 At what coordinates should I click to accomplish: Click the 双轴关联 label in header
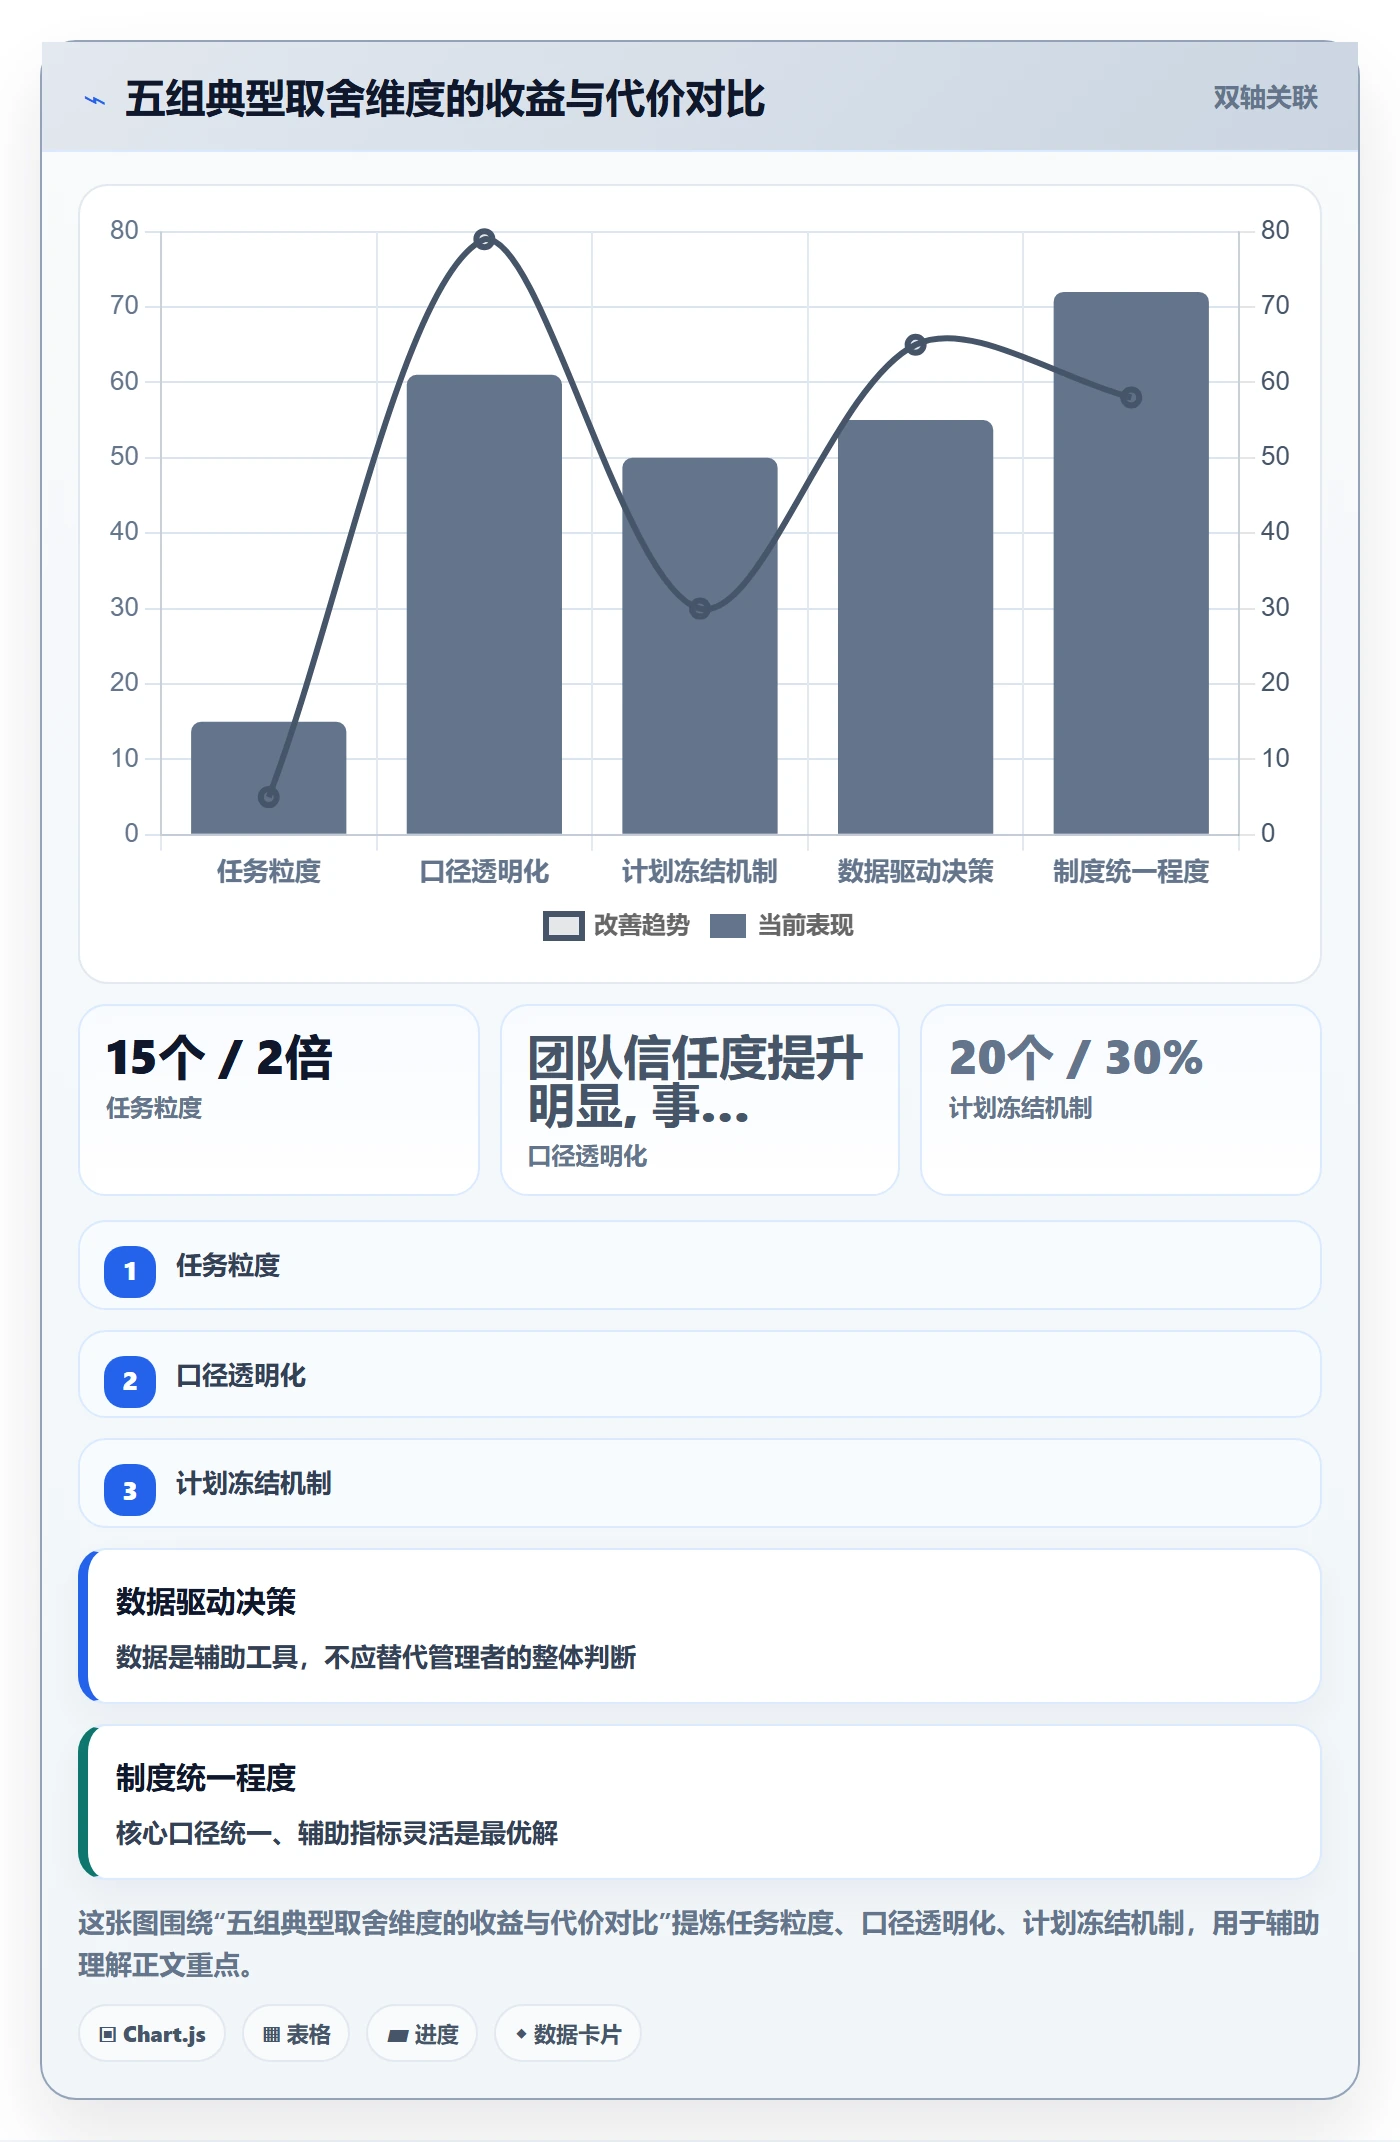point(1265,97)
